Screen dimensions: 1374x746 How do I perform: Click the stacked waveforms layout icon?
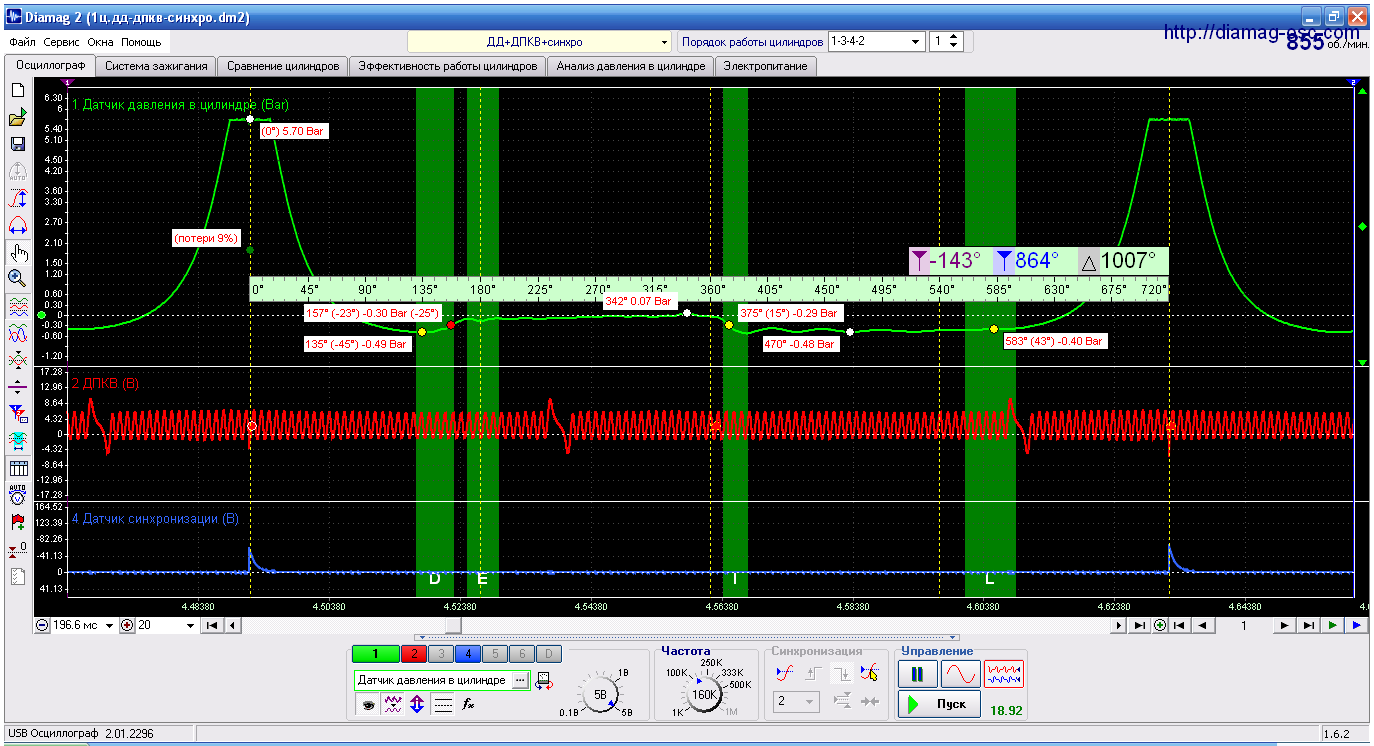point(17,306)
